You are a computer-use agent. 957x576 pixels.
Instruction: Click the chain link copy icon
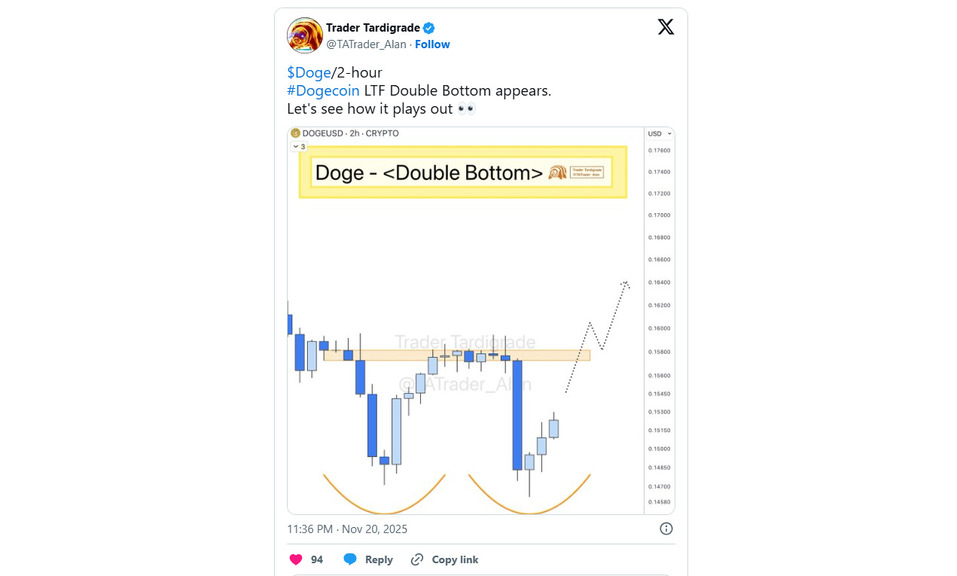(x=417, y=559)
